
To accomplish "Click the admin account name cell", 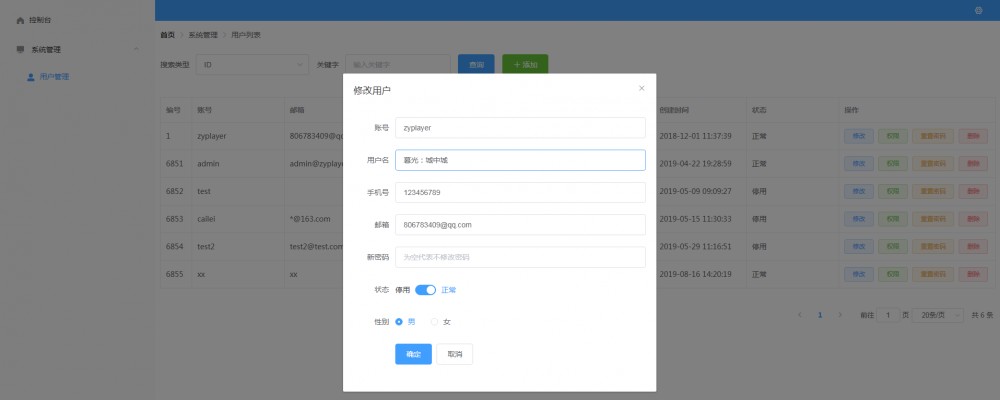I will pyautogui.click(x=209, y=164).
